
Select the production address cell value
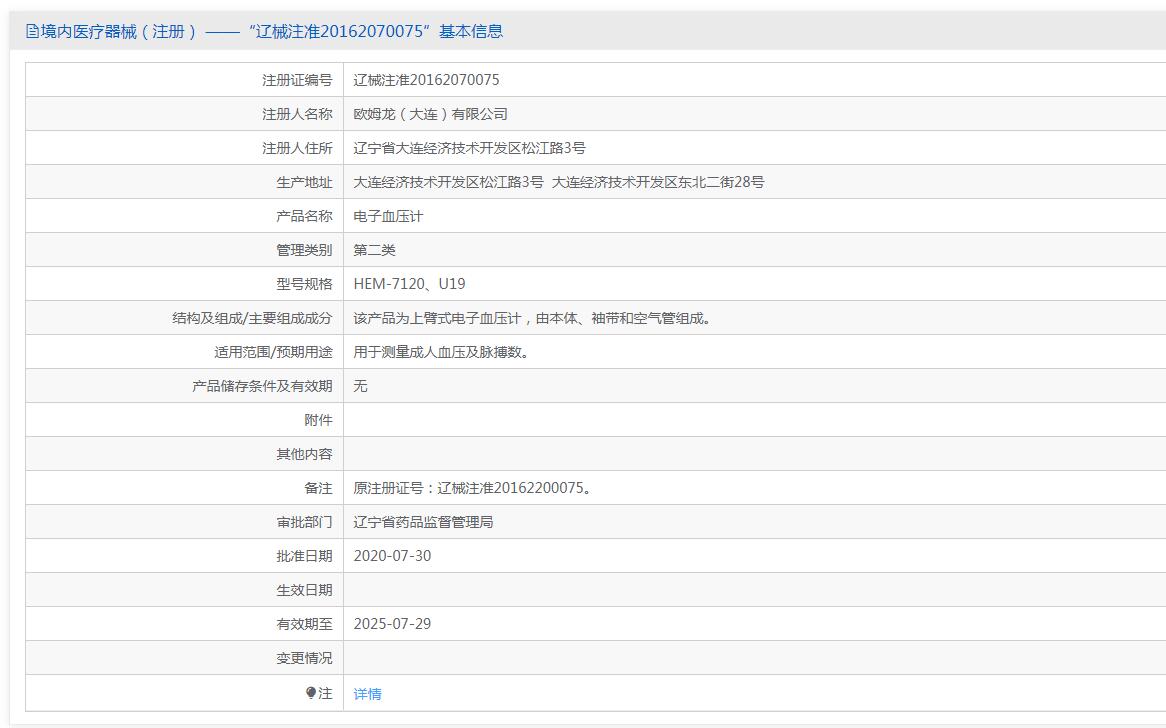pos(558,182)
